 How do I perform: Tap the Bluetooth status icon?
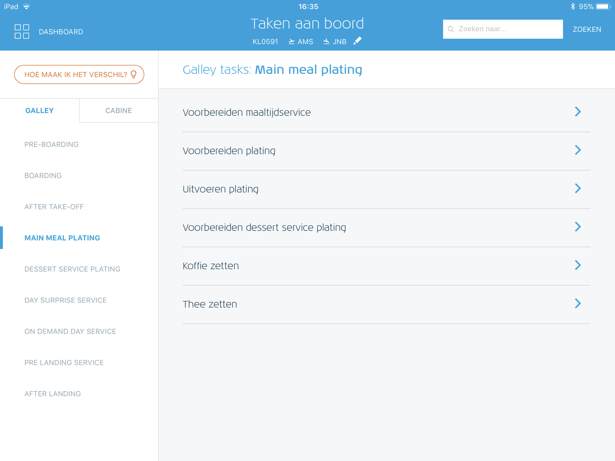point(573,6)
